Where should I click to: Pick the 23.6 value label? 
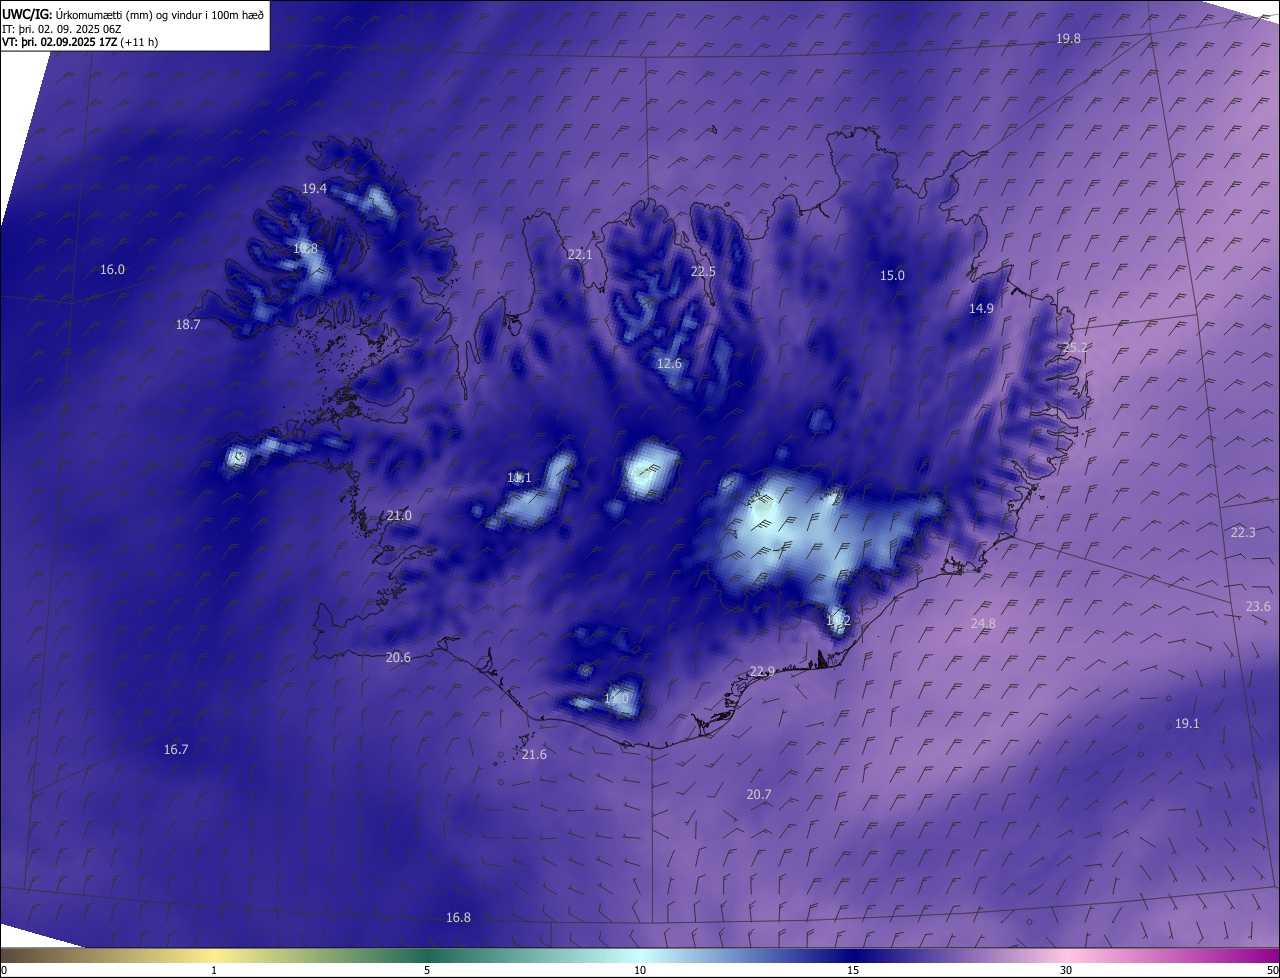pos(1258,606)
